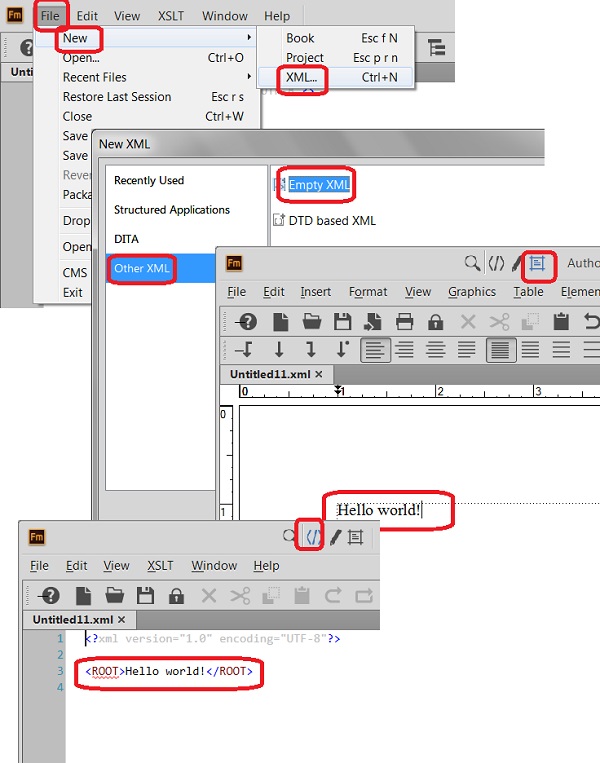Toggle justified paragraph alignment
The height and width of the screenshot is (763, 600).
467,349
